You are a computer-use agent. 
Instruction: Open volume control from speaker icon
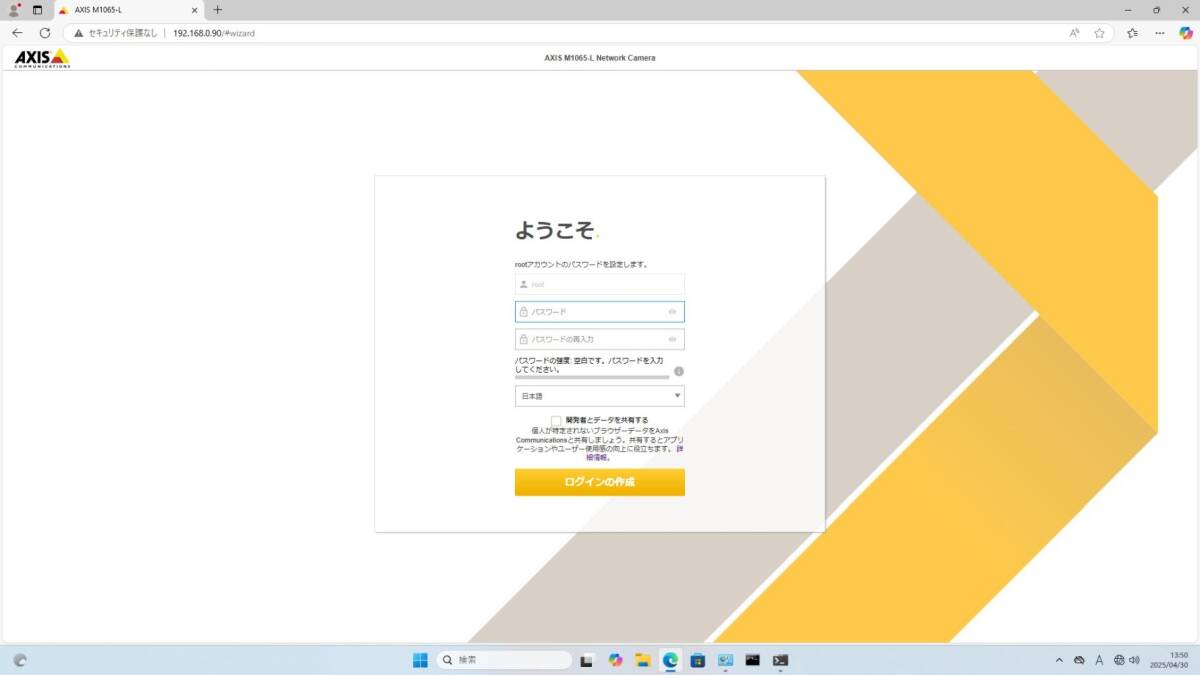pyautogui.click(x=1134, y=660)
